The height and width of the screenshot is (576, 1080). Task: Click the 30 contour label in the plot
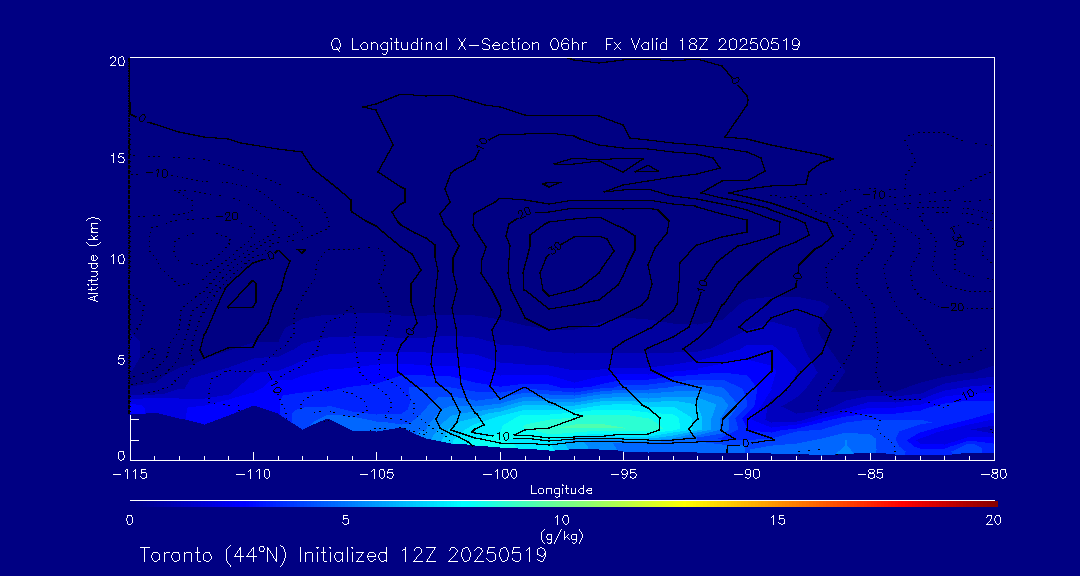coord(555,249)
